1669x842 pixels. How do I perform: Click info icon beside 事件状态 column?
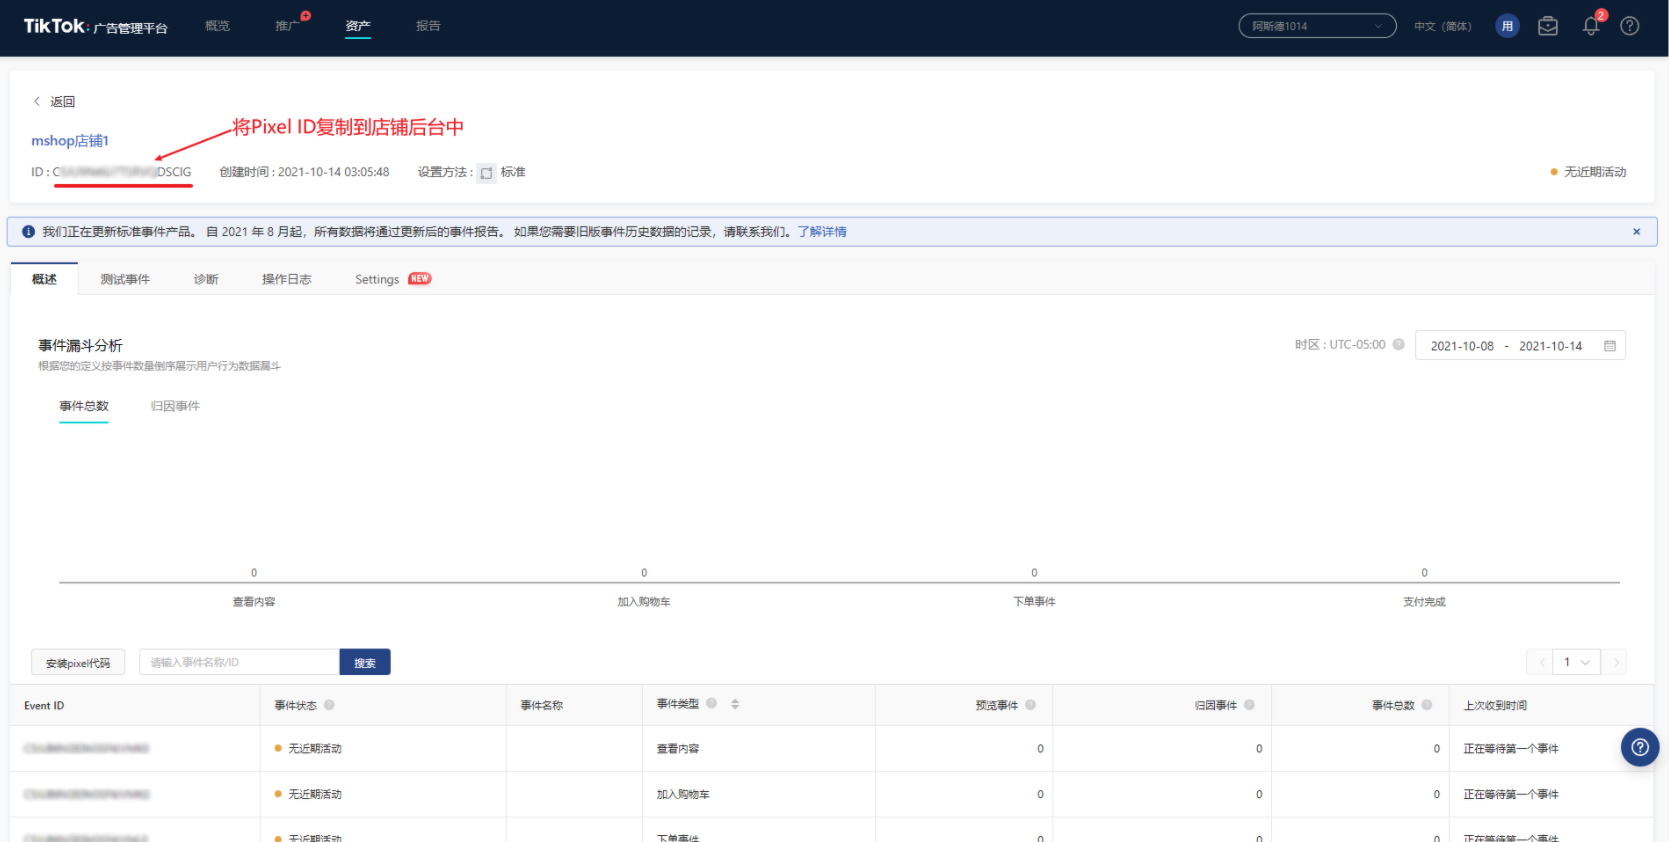pos(329,705)
